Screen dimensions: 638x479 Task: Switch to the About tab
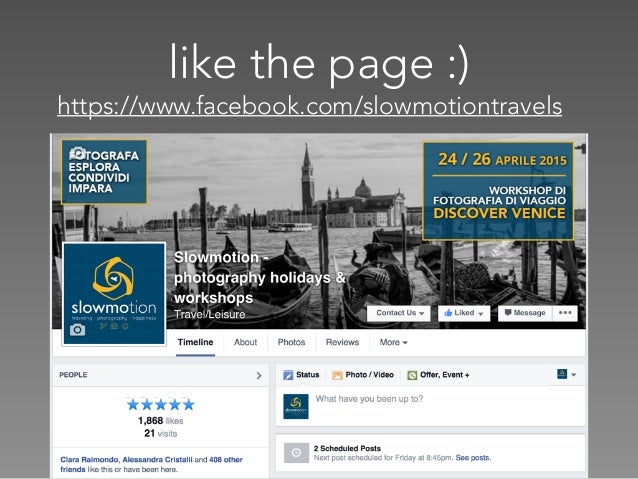tap(245, 342)
